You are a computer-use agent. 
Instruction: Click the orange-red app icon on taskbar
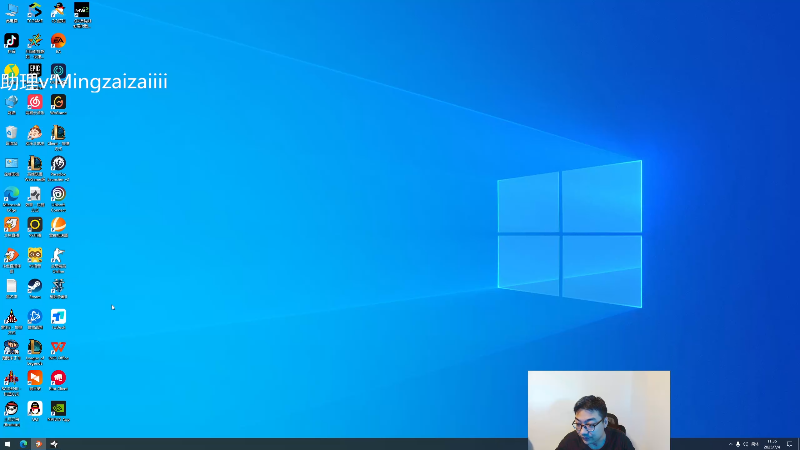[x=38, y=444]
